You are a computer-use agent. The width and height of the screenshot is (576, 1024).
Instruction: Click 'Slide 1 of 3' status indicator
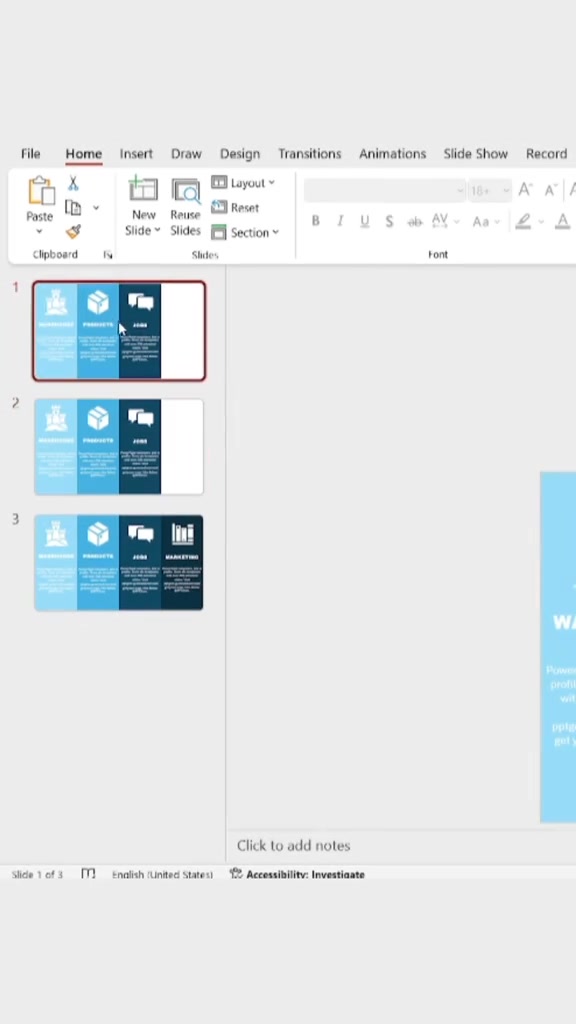[x=37, y=874]
